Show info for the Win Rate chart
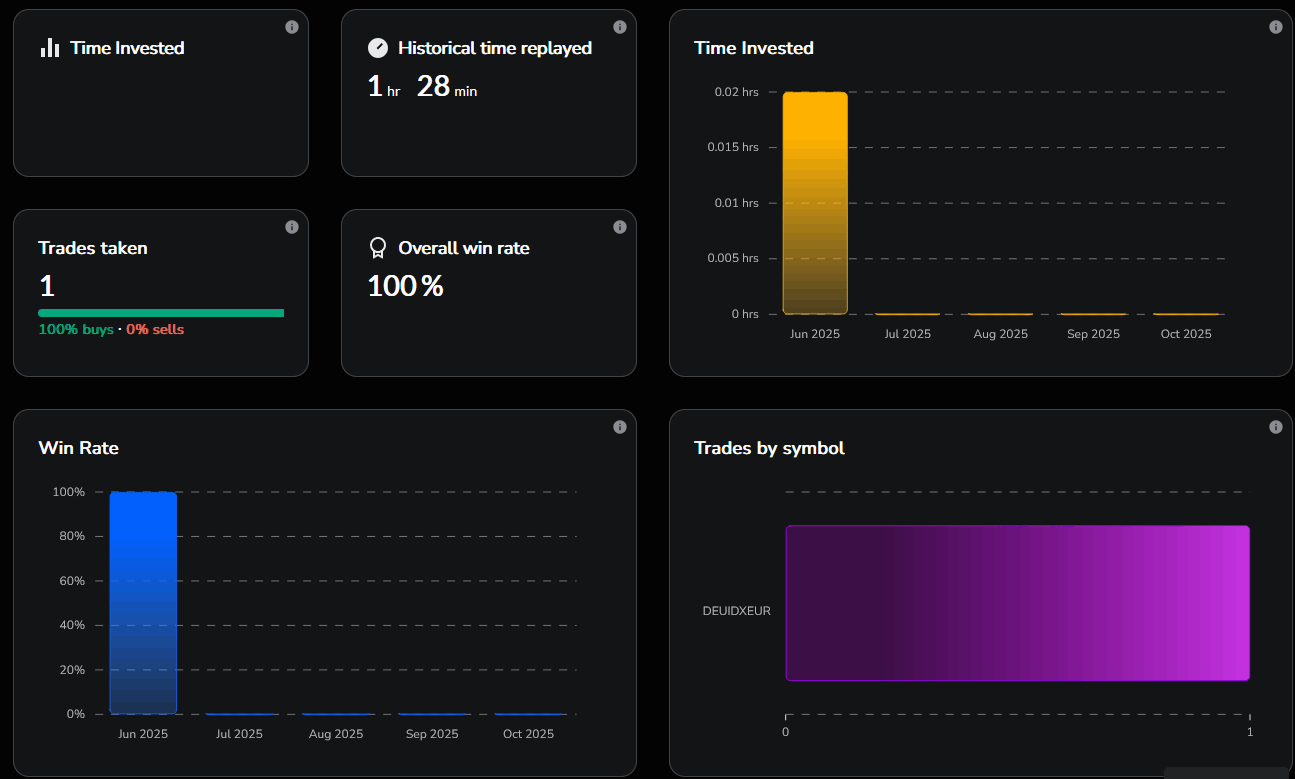This screenshot has width=1295, height=779. click(620, 427)
